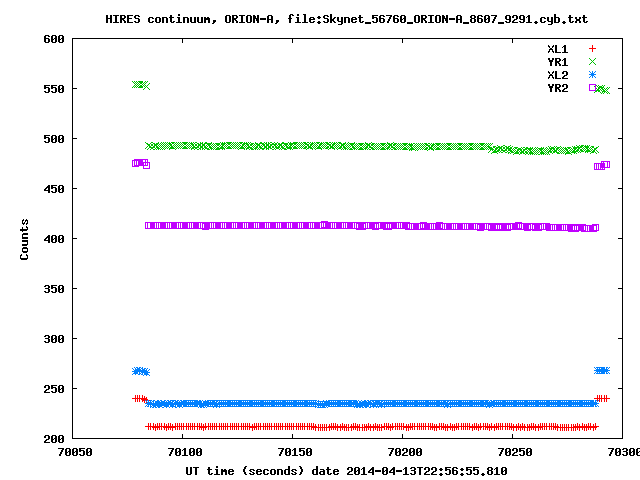Click the green cross YR1 legend marker

pos(592,62)
